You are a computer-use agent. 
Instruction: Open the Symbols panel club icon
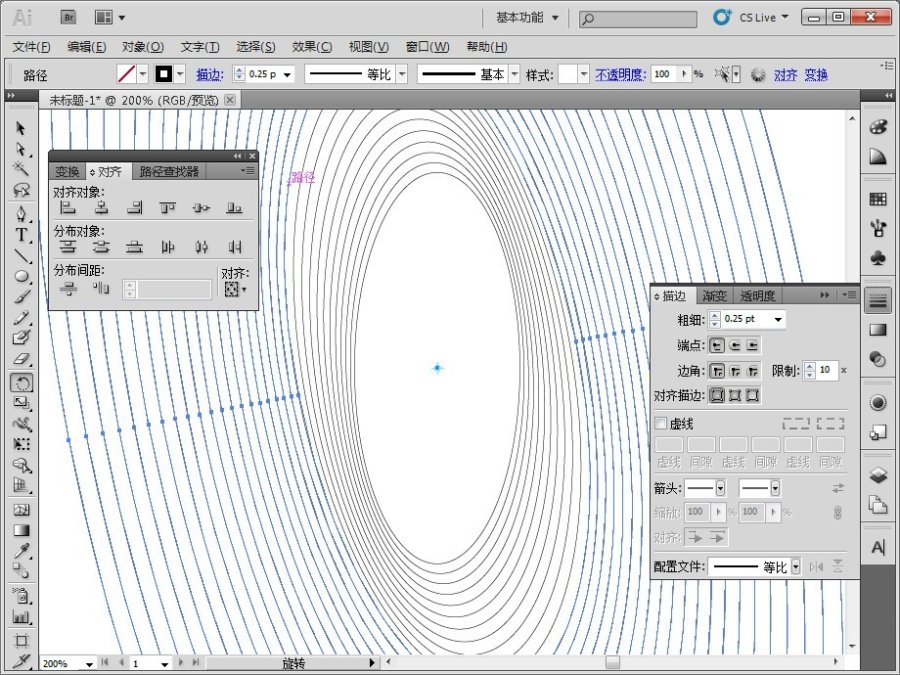coord(878,258)
